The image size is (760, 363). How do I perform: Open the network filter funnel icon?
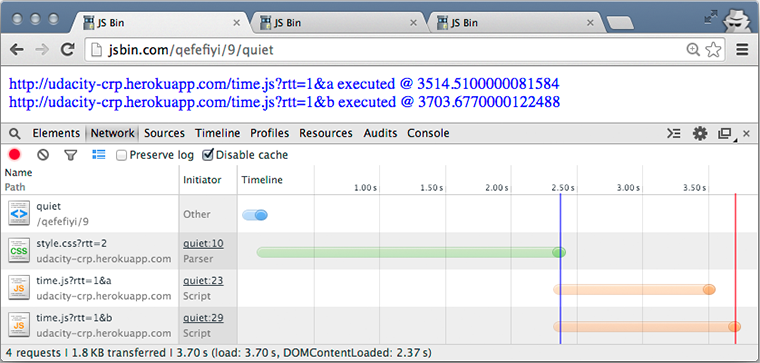pos(71,155)
